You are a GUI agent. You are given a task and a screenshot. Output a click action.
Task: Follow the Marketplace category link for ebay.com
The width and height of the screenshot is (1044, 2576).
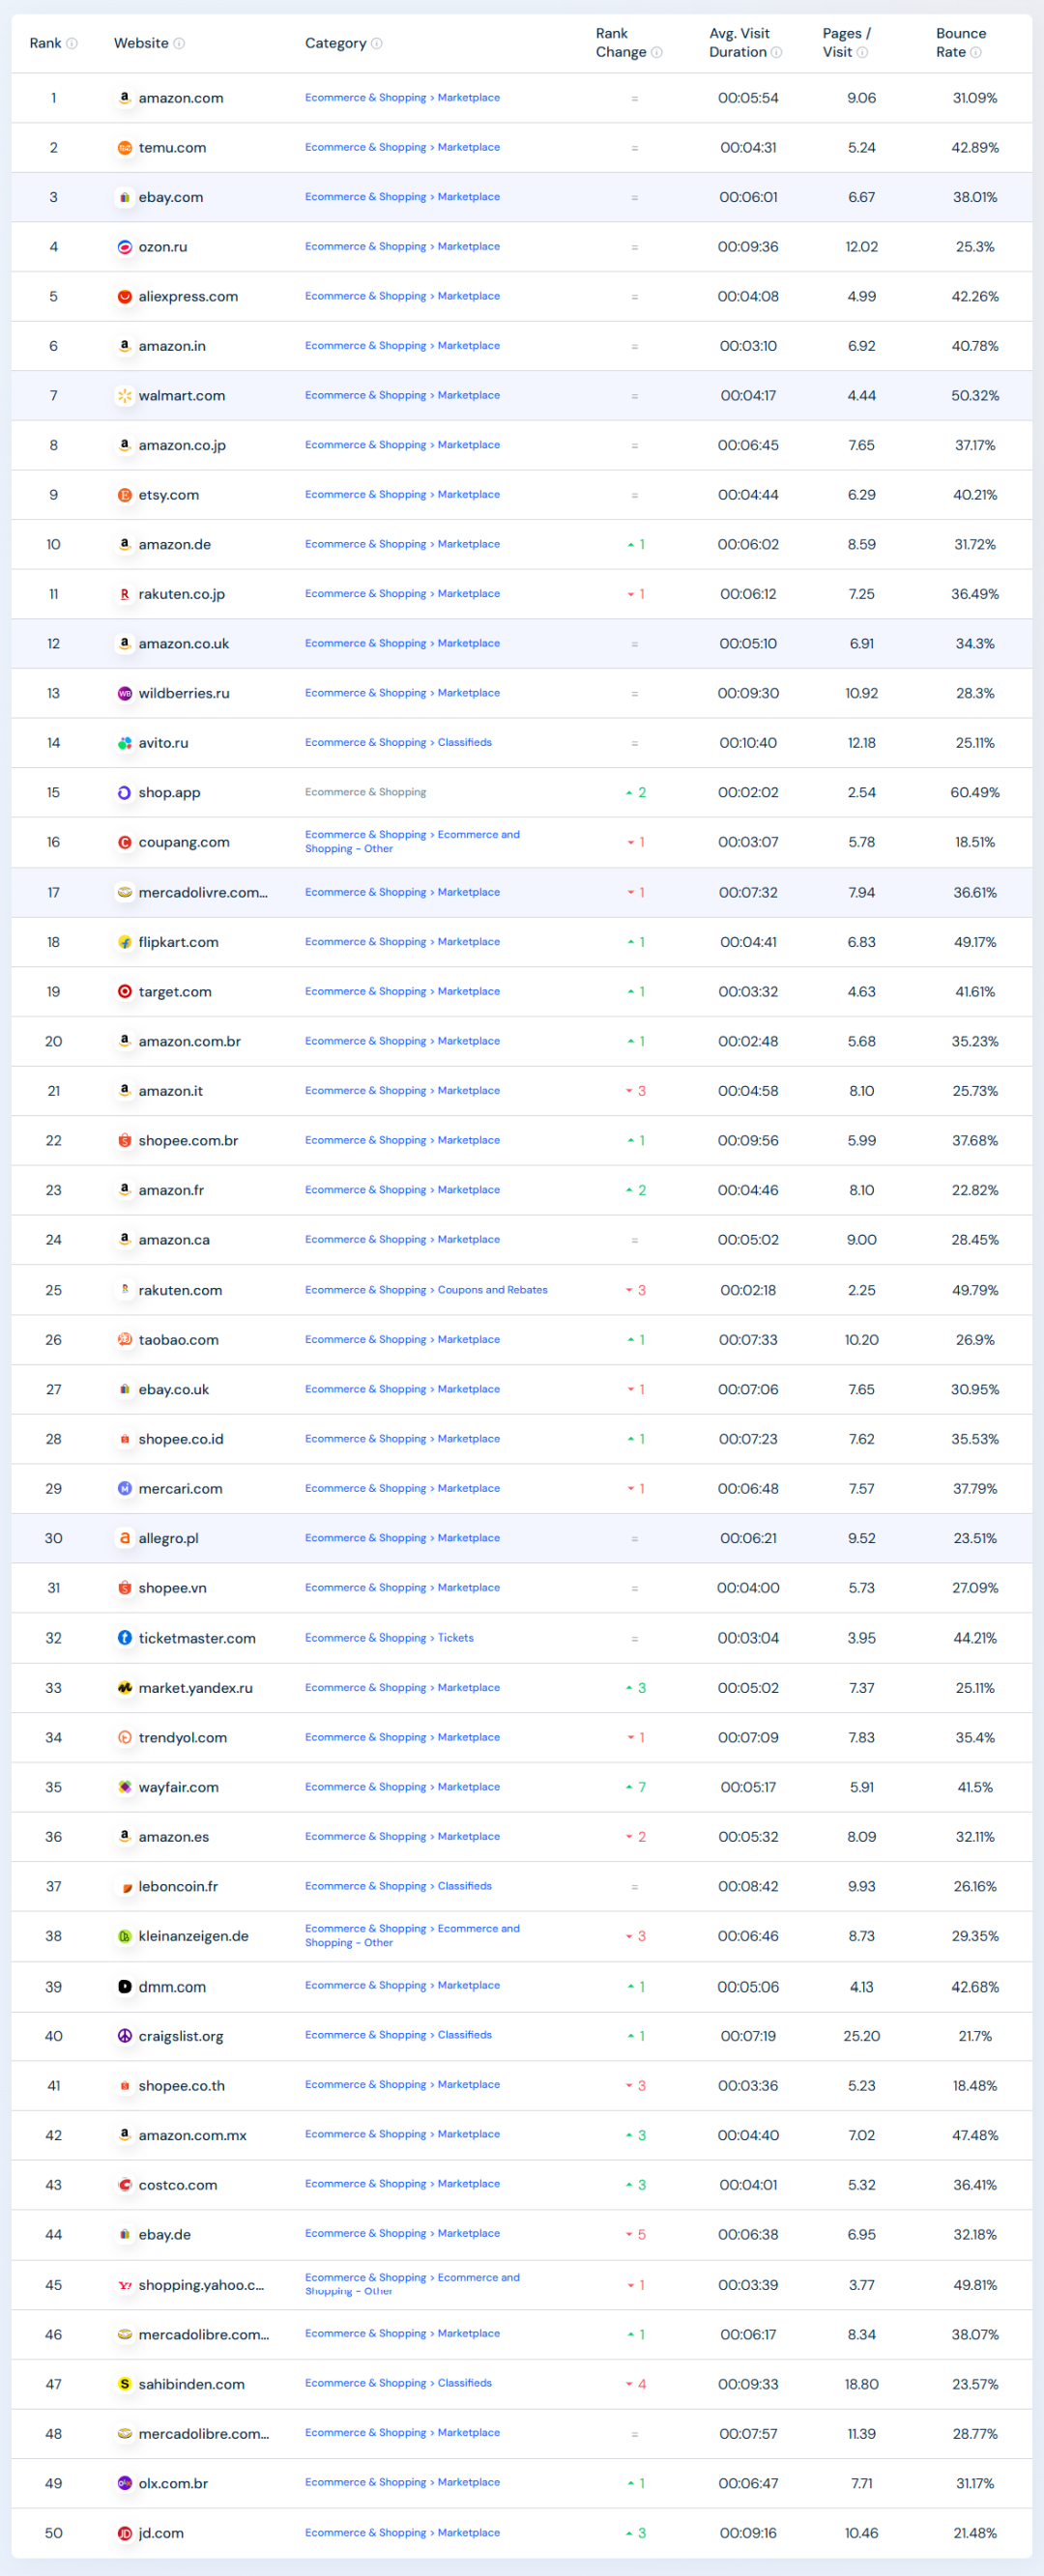point(469,197)
